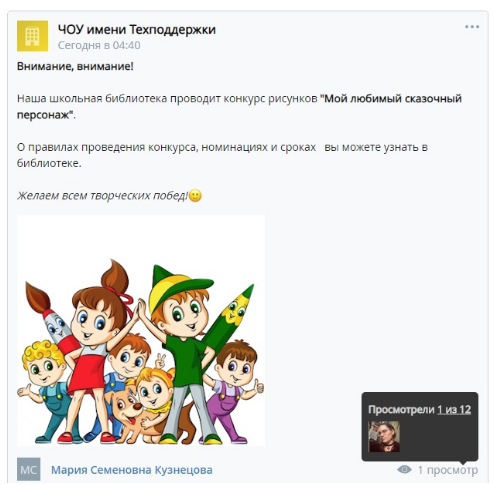Screen dimensions: 494x485
Task: Click the yellow building group avatar
Action: pos(32,36)
